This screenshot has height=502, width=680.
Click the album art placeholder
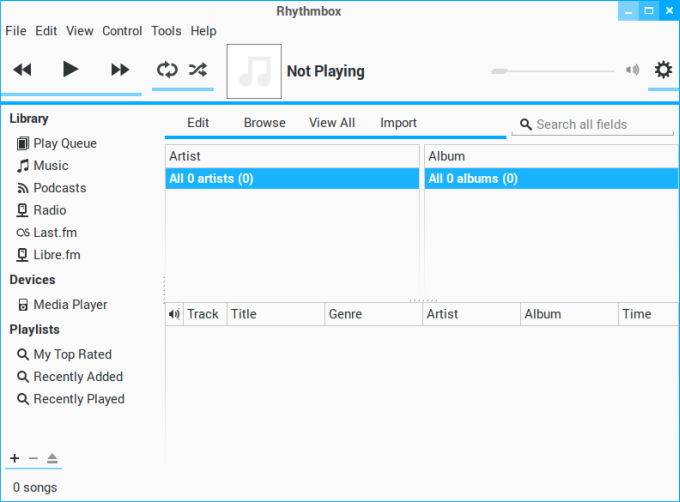[x=254, y=72]
